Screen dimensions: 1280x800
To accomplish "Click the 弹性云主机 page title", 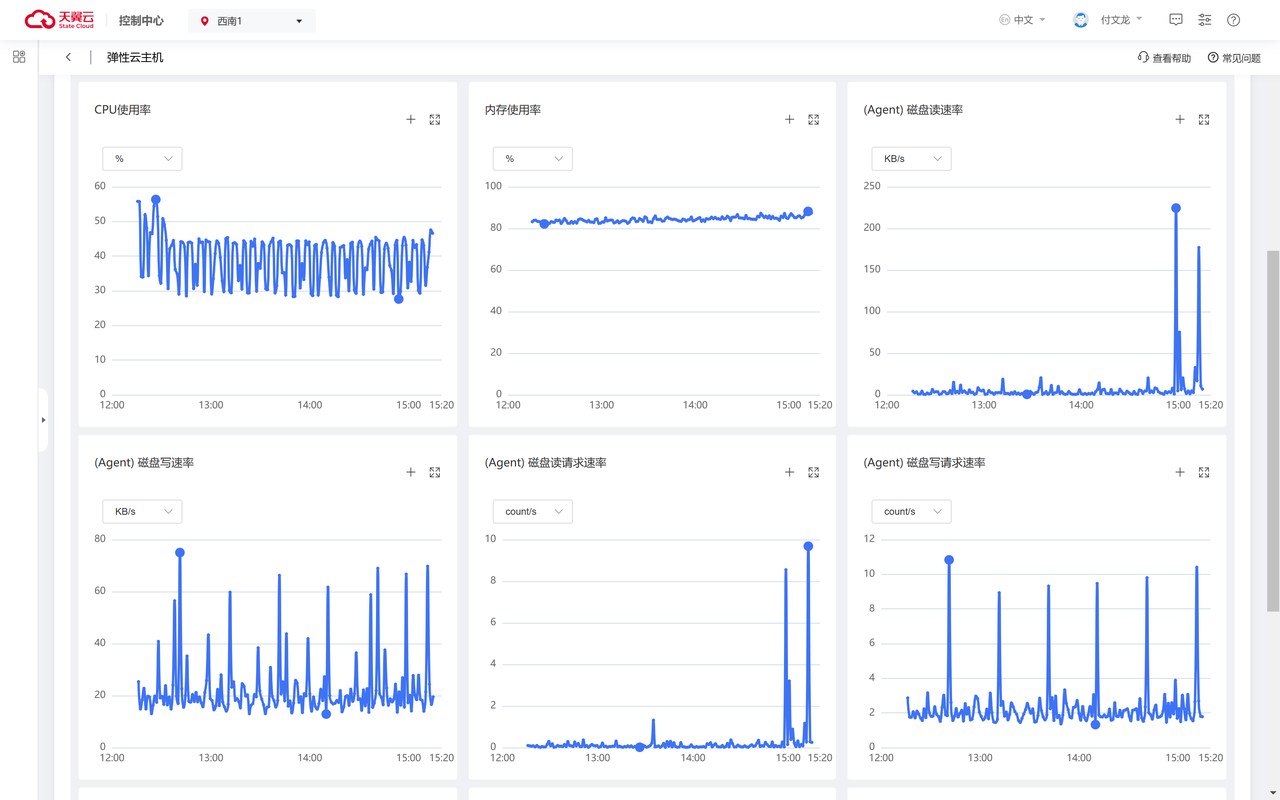I will click(135, 58).
